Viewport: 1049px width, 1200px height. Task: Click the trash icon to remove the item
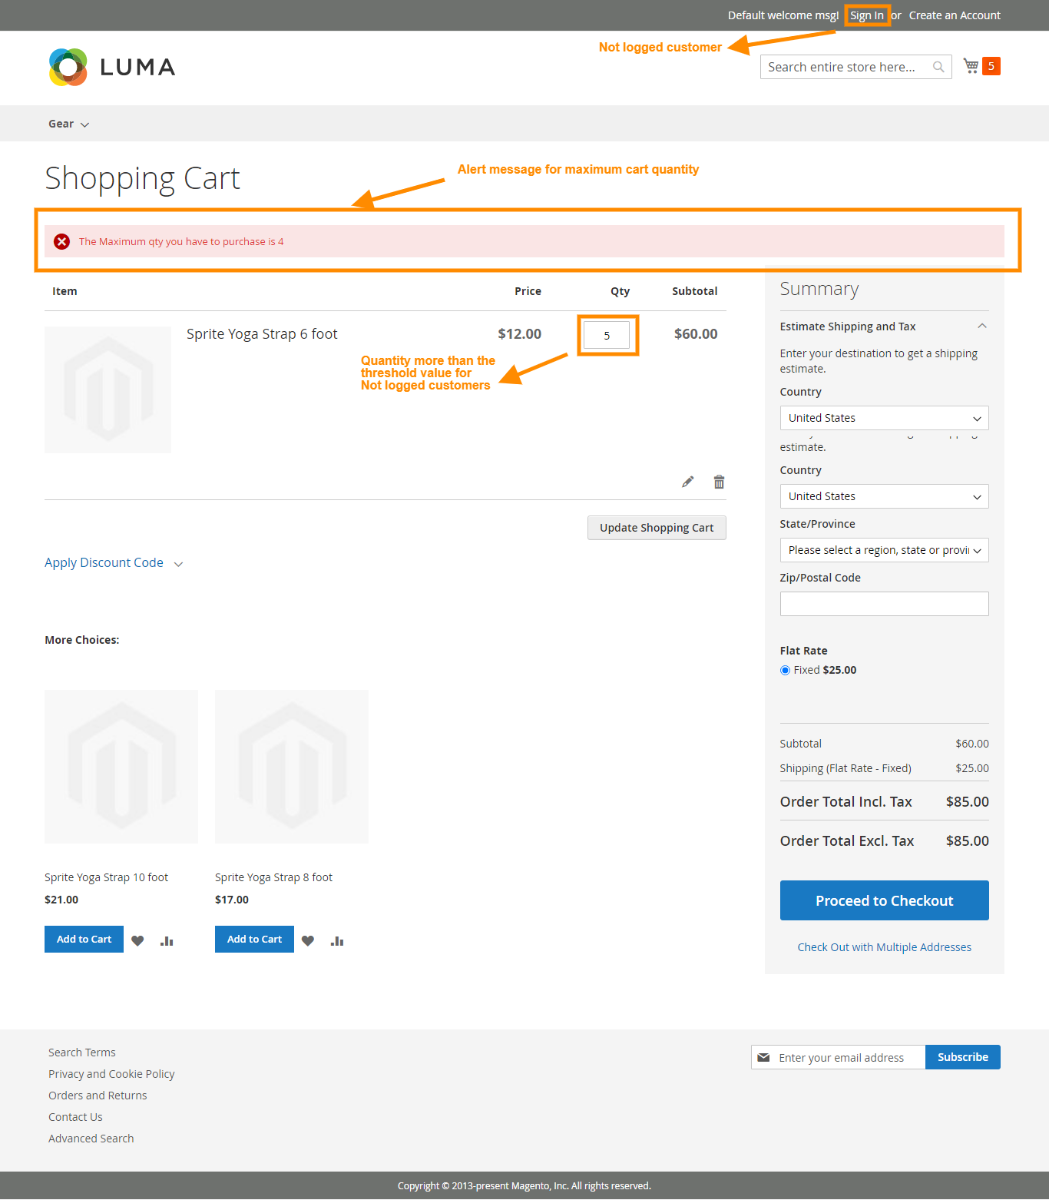718,481
